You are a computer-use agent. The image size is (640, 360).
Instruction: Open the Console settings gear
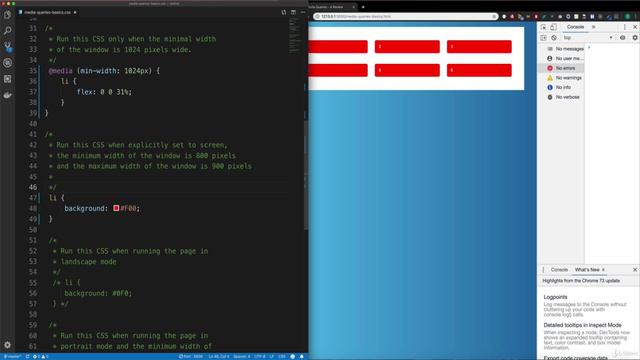(635, 38)
